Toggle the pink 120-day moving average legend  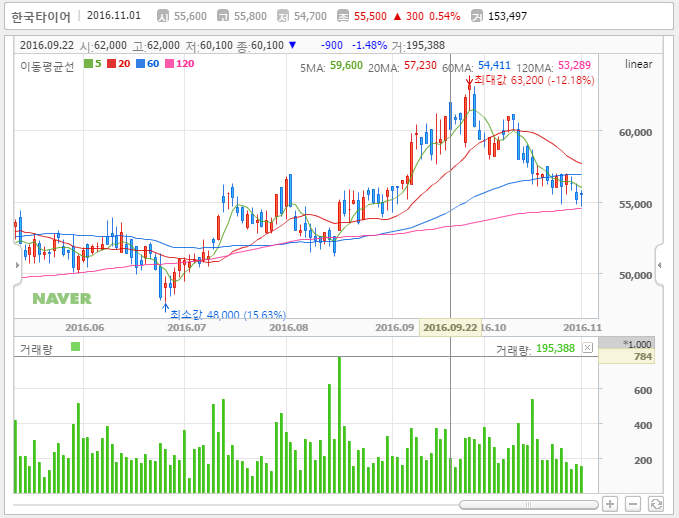pyautogui.click(x=180, y=64)
